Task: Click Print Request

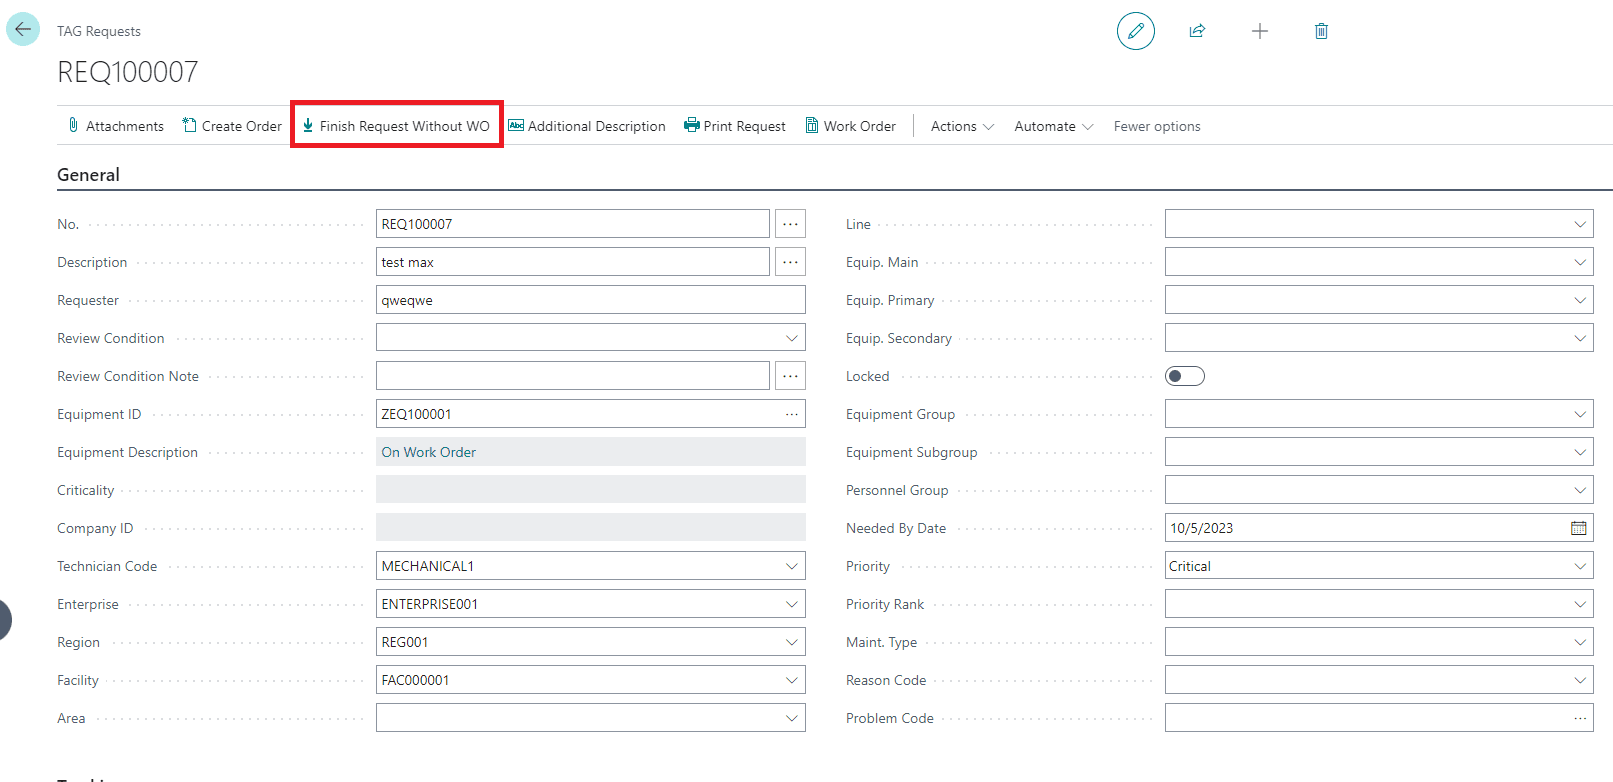Action: coord(735,126)
